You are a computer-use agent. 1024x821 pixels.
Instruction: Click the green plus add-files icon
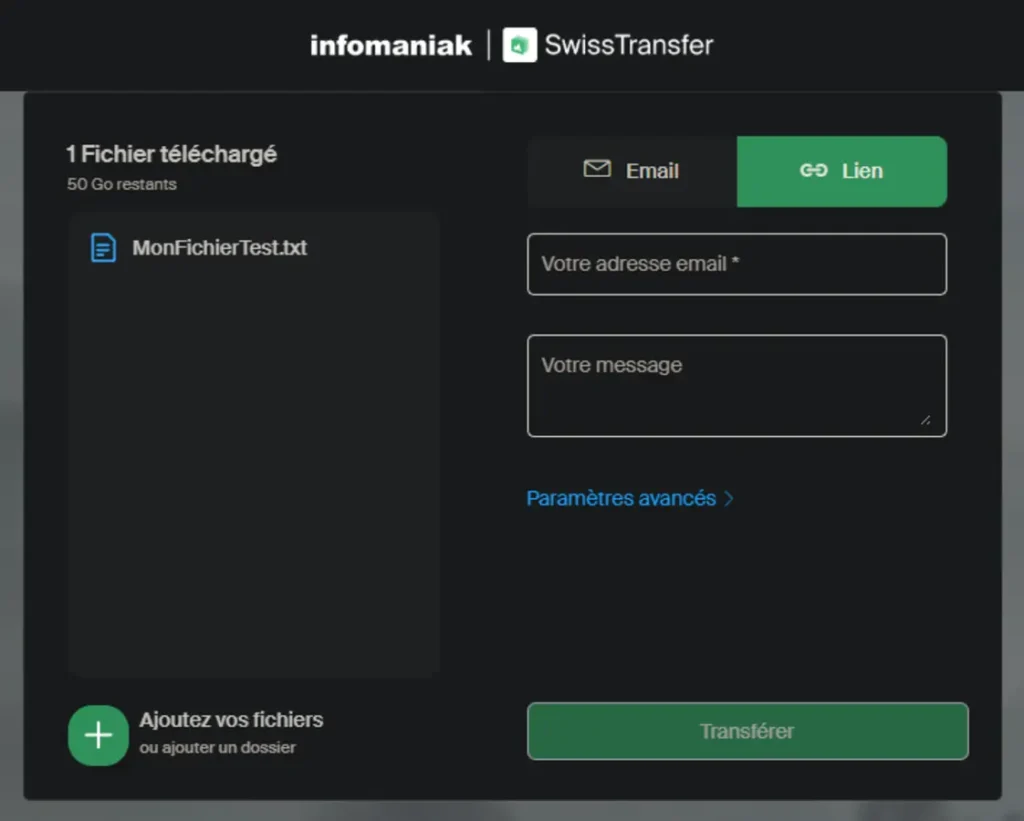[98, 735]
